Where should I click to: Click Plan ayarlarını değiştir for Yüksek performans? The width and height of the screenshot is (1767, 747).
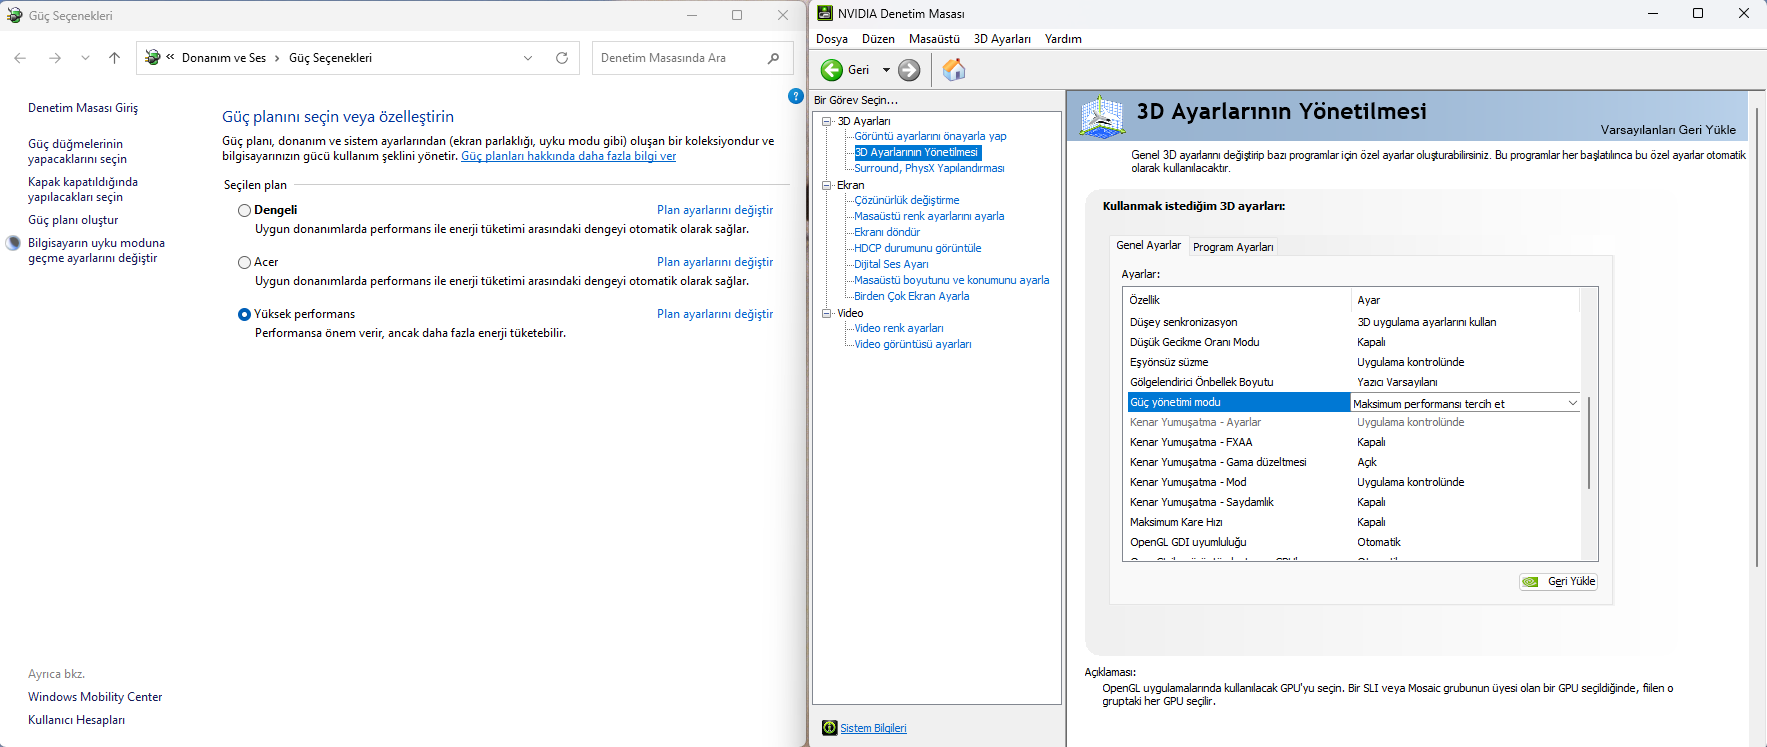715,314
